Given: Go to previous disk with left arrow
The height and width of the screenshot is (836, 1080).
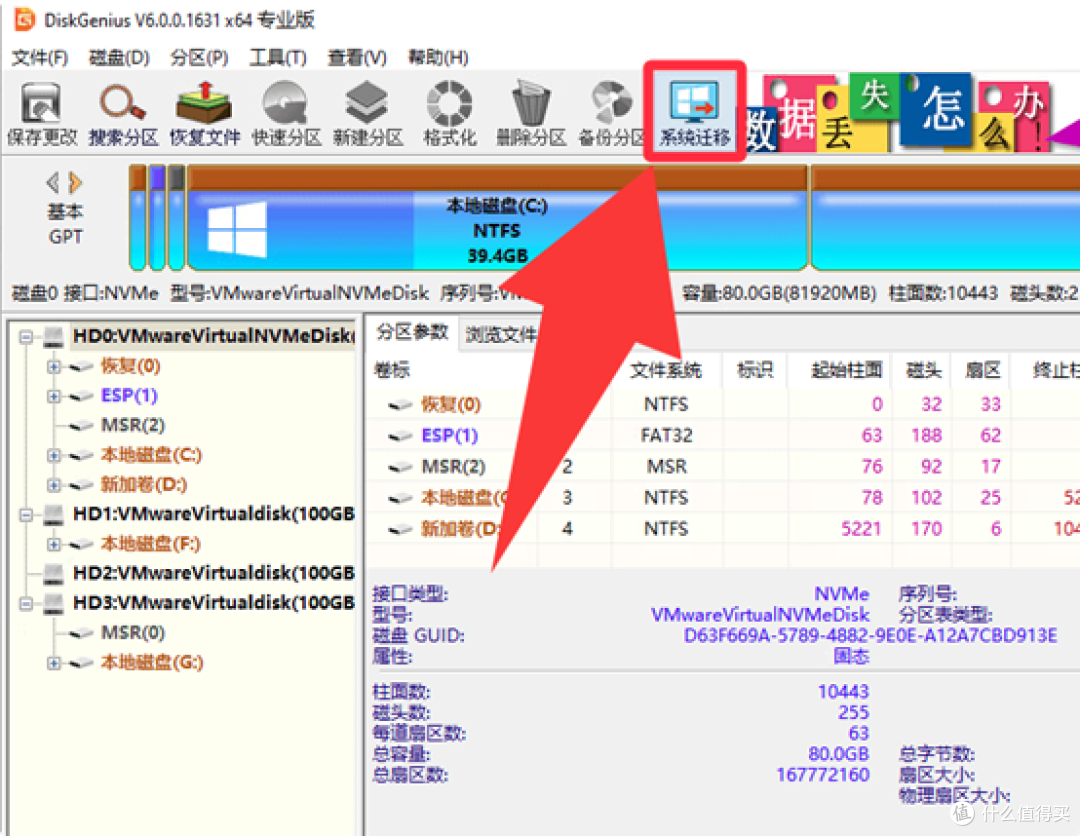Looking at the screenshot, I should coord(52,182).
